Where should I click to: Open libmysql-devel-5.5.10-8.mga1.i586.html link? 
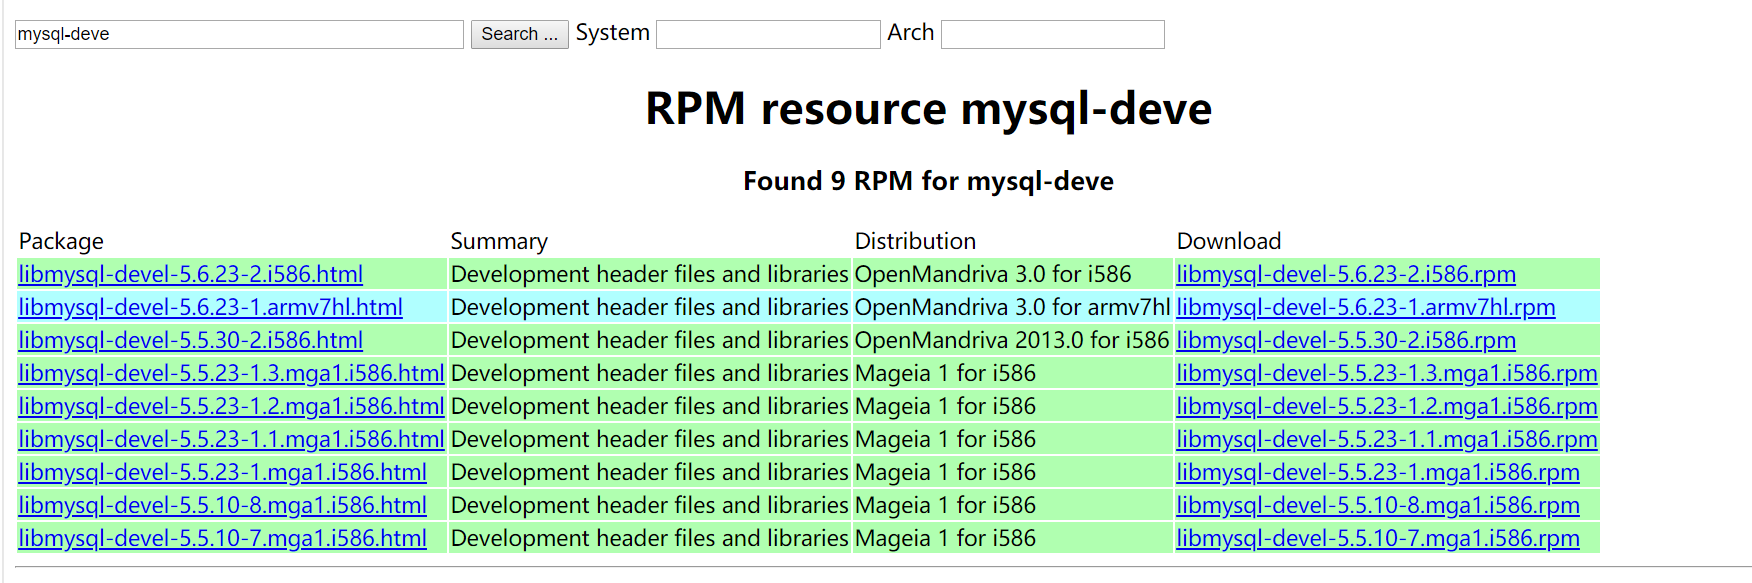tap(223, 505)
